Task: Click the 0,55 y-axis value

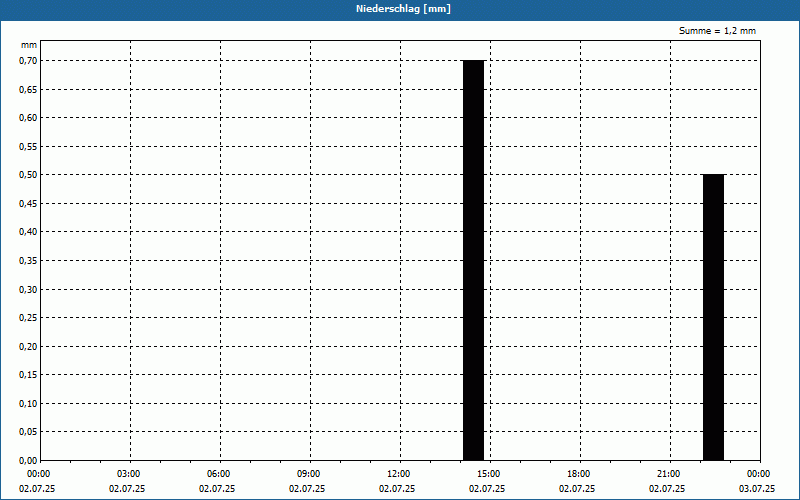Action: (x=29, y=146)
